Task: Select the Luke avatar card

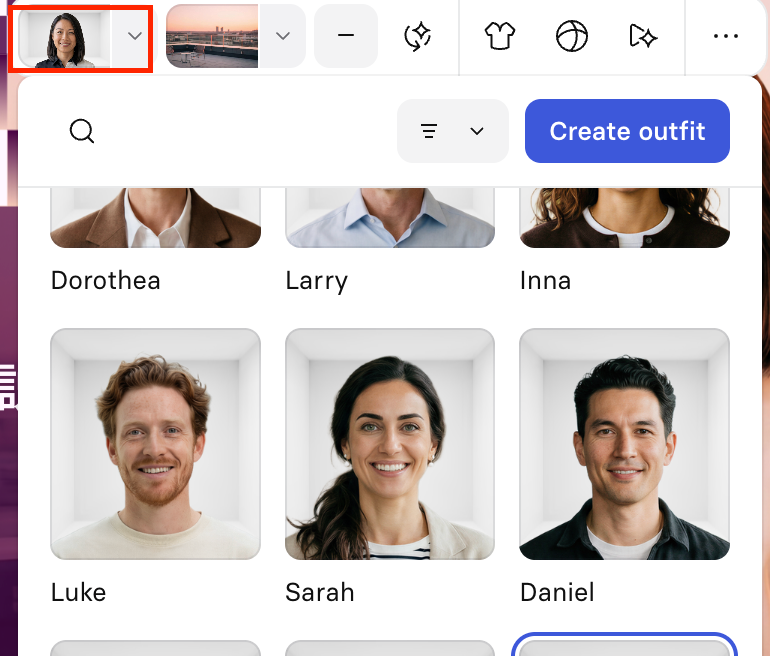Action: pos(156,444)
